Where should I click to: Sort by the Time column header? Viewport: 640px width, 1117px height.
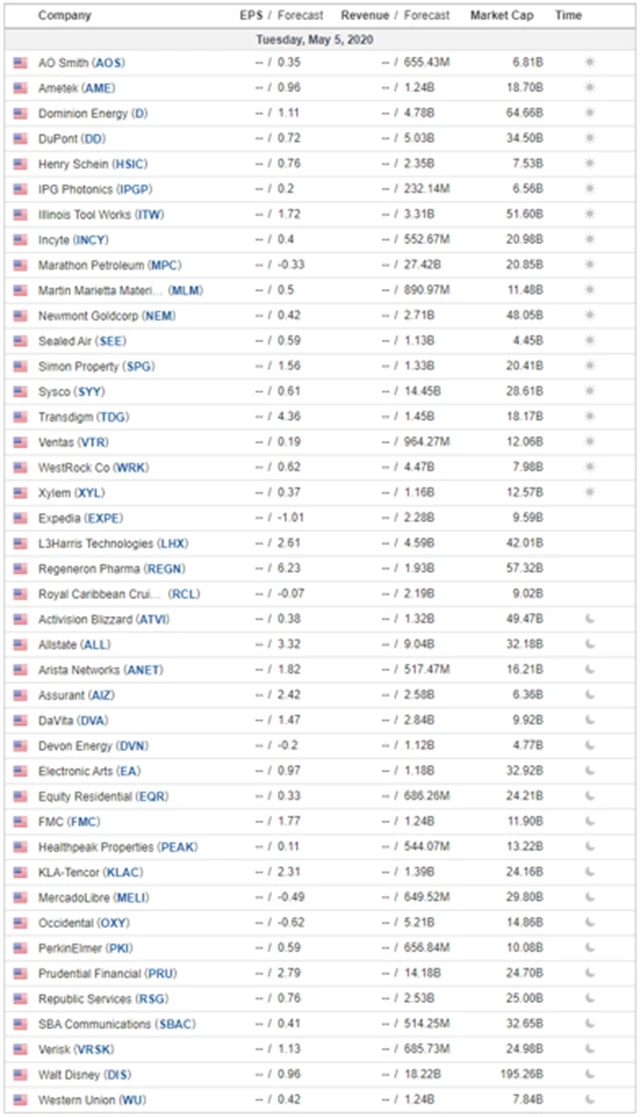(x=568, y=16)
